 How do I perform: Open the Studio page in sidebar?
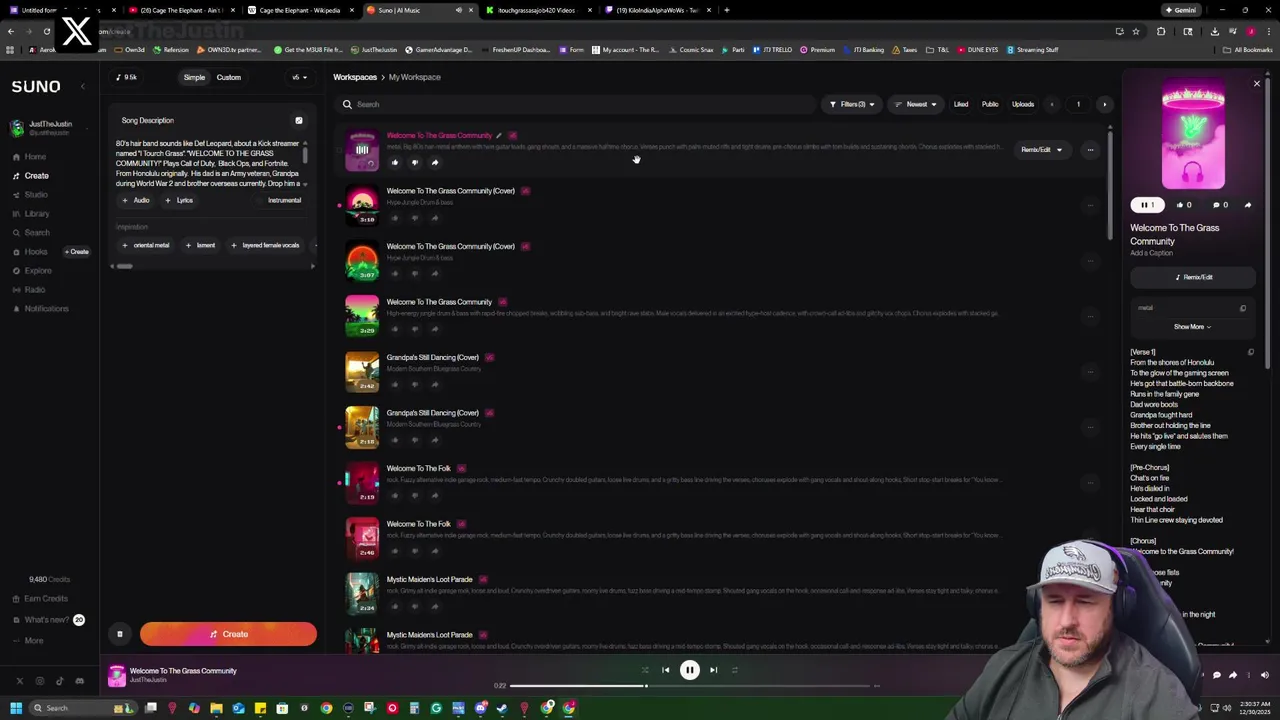(x=35, y=195)
